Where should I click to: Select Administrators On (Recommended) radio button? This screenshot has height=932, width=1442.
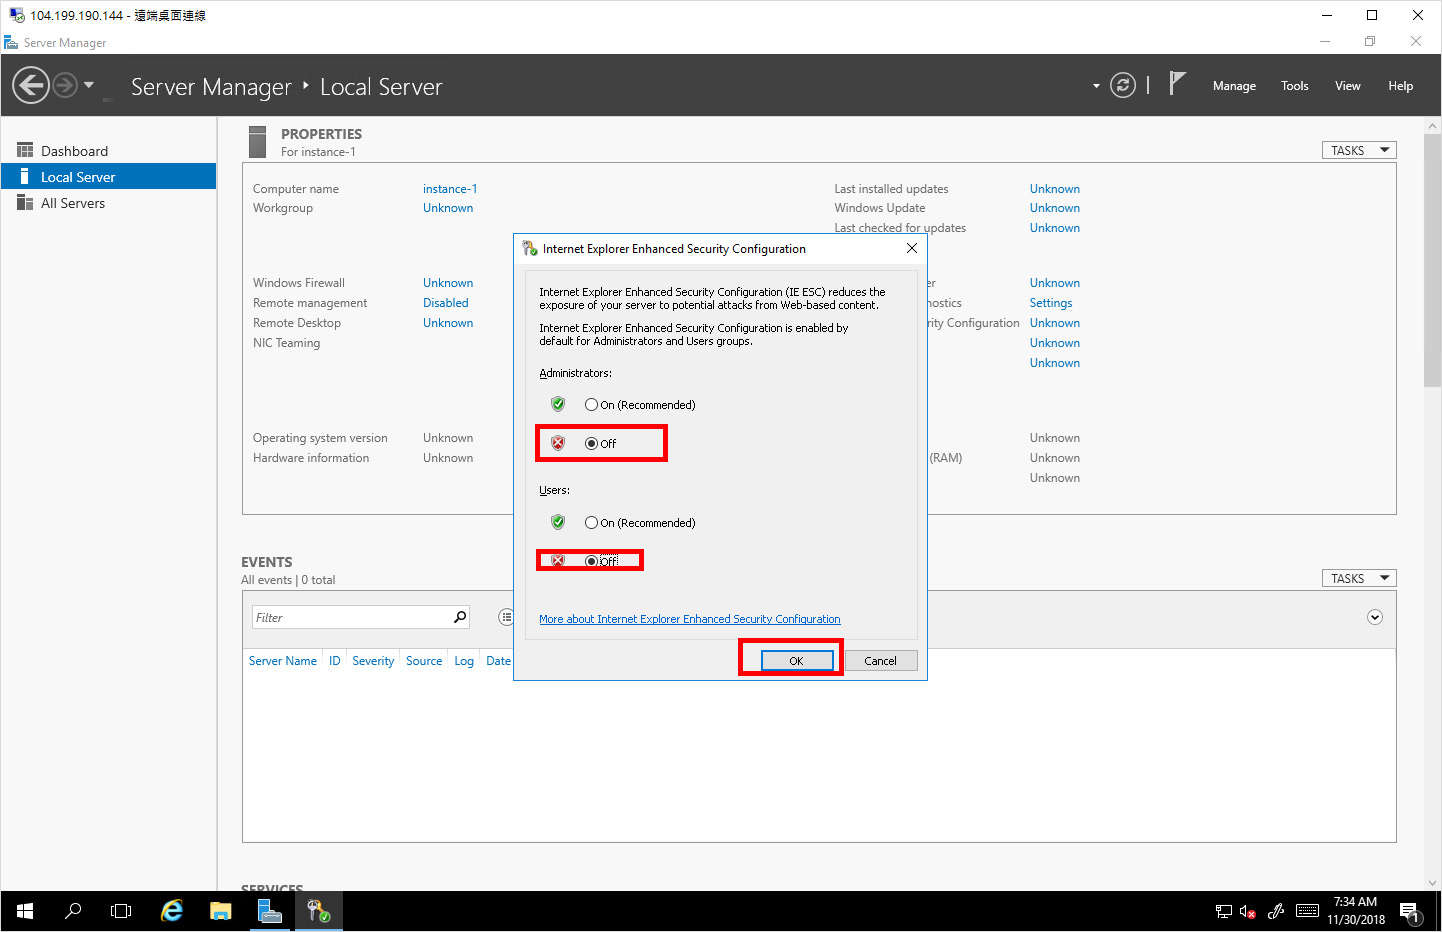[x=591, y=405]
